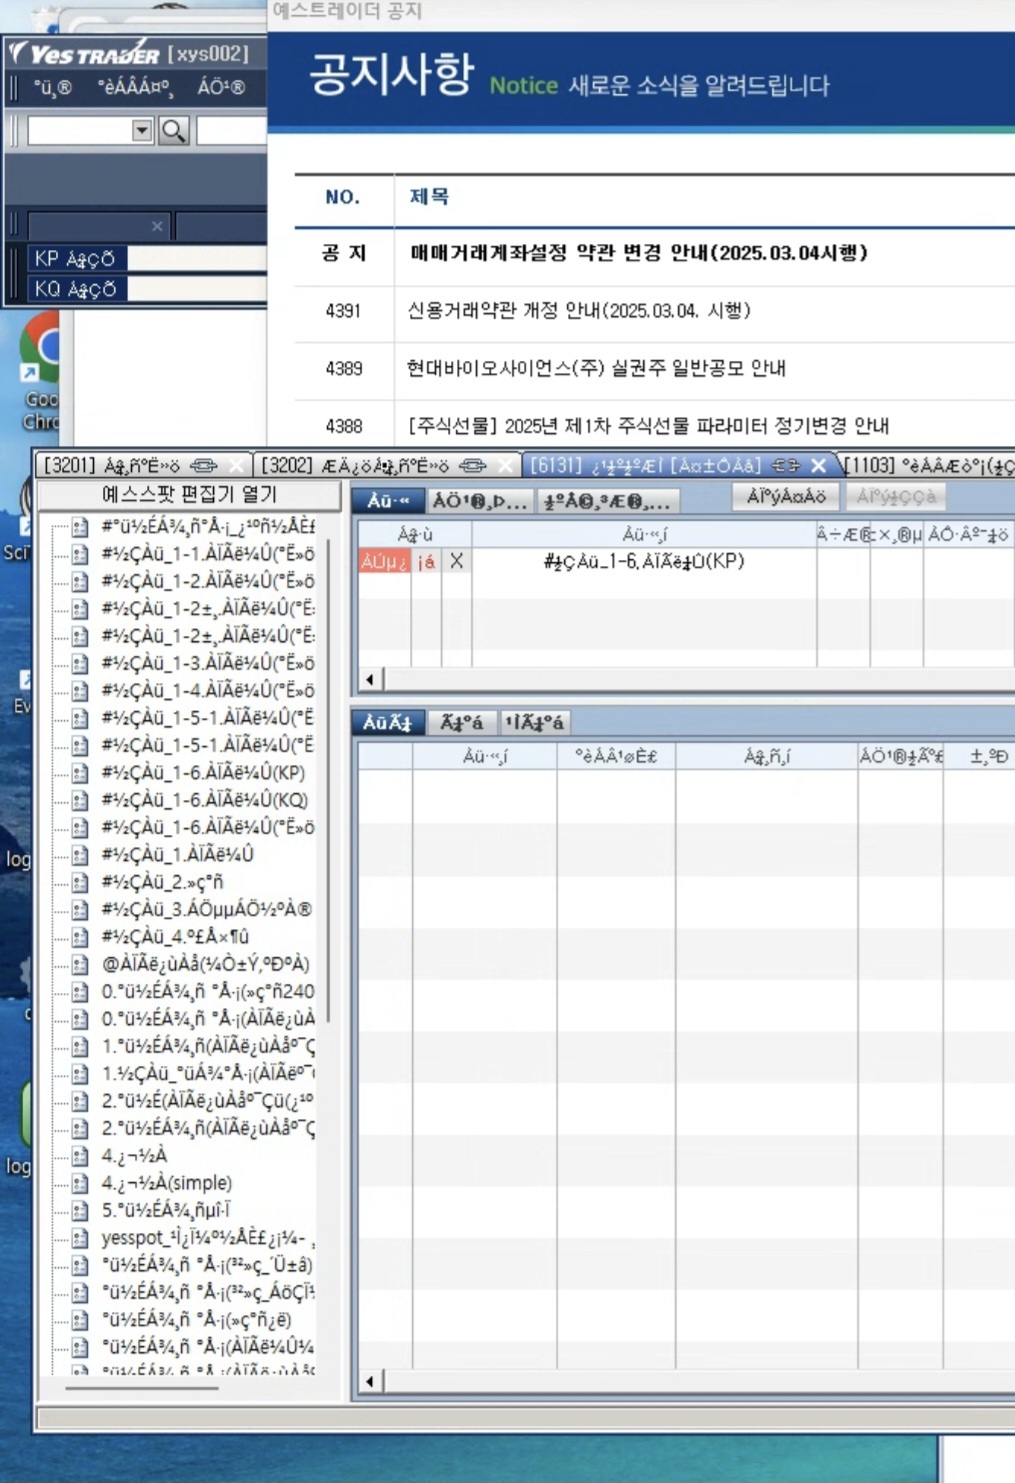Click the file icon beside '4.¿¬½À(simple)'
This screenshot has height=1483, width=1015.
[x=81, y=1183]
